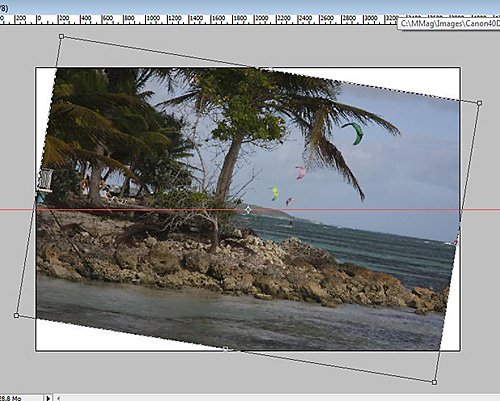This screenshot has height=401, width=500.
Task: Click the bottom-right transform corner handle
Action: [x=434, y=382]
